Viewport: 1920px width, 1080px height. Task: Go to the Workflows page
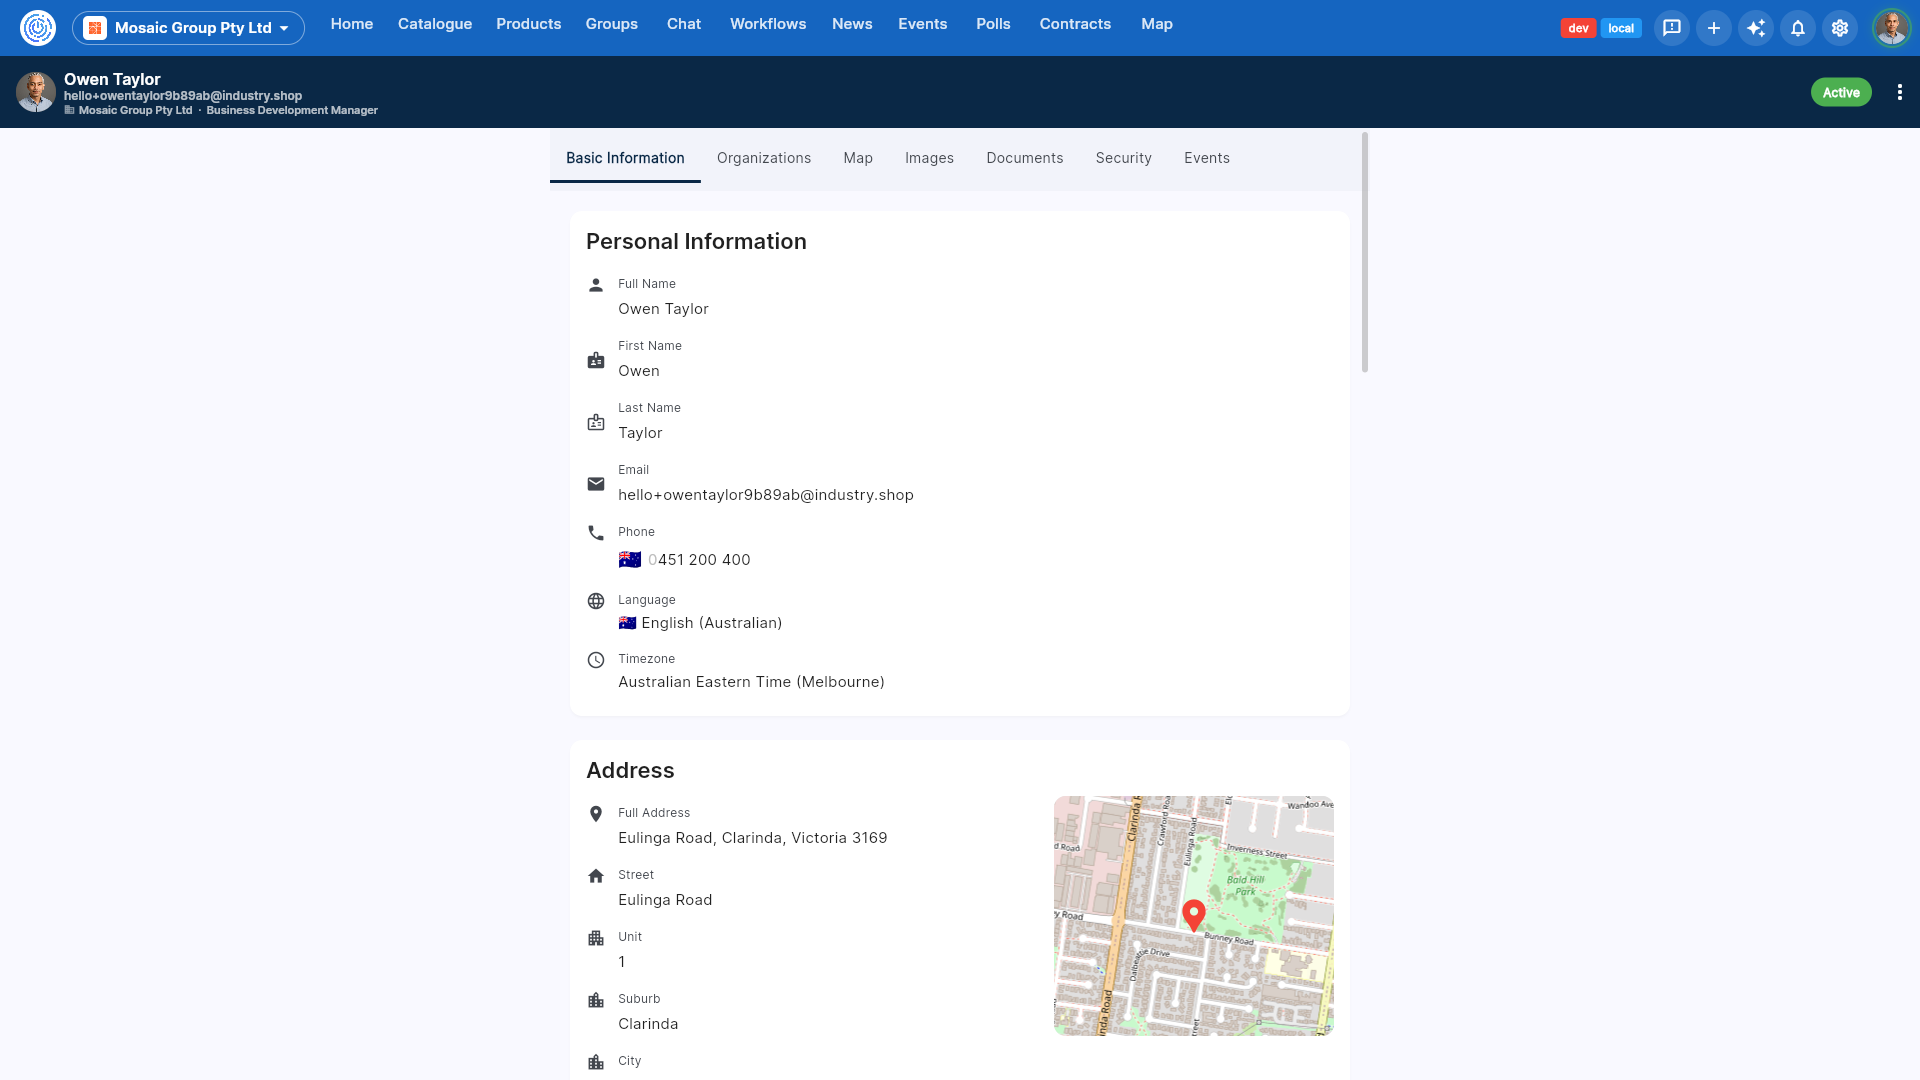tap(768, 24)
